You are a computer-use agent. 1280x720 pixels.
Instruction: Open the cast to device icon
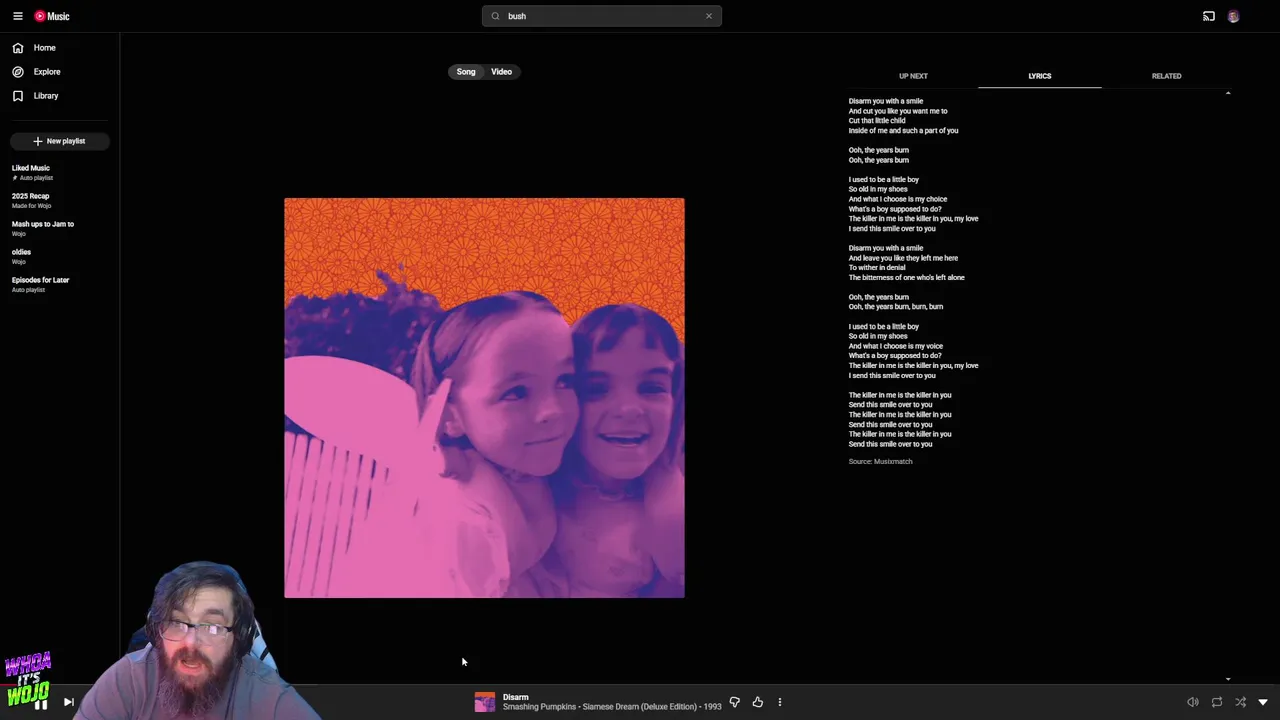pos(1209,16)
